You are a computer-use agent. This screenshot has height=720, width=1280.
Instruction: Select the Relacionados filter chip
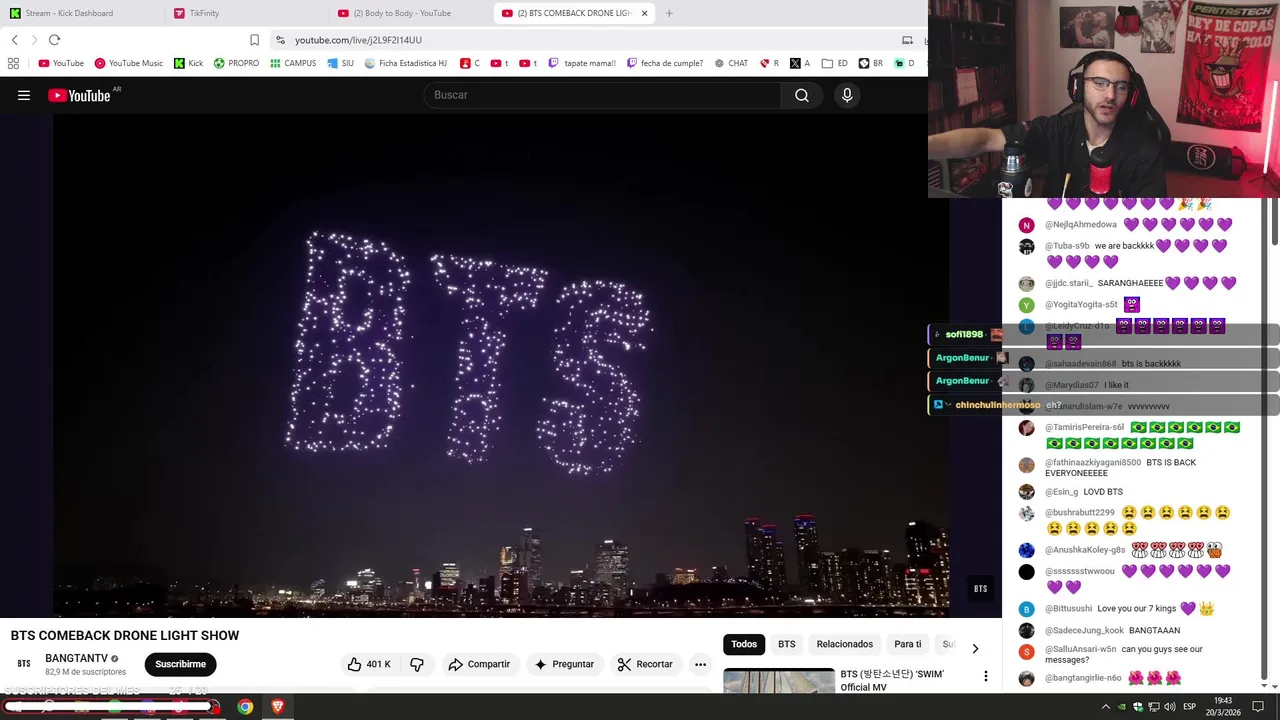point(845,644)
